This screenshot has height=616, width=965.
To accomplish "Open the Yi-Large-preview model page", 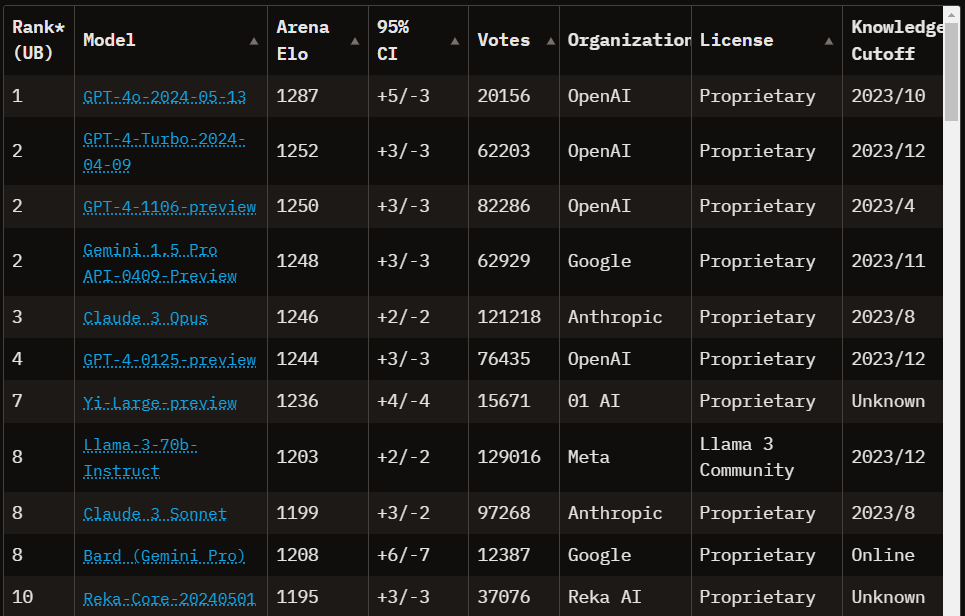I will 160,403.
